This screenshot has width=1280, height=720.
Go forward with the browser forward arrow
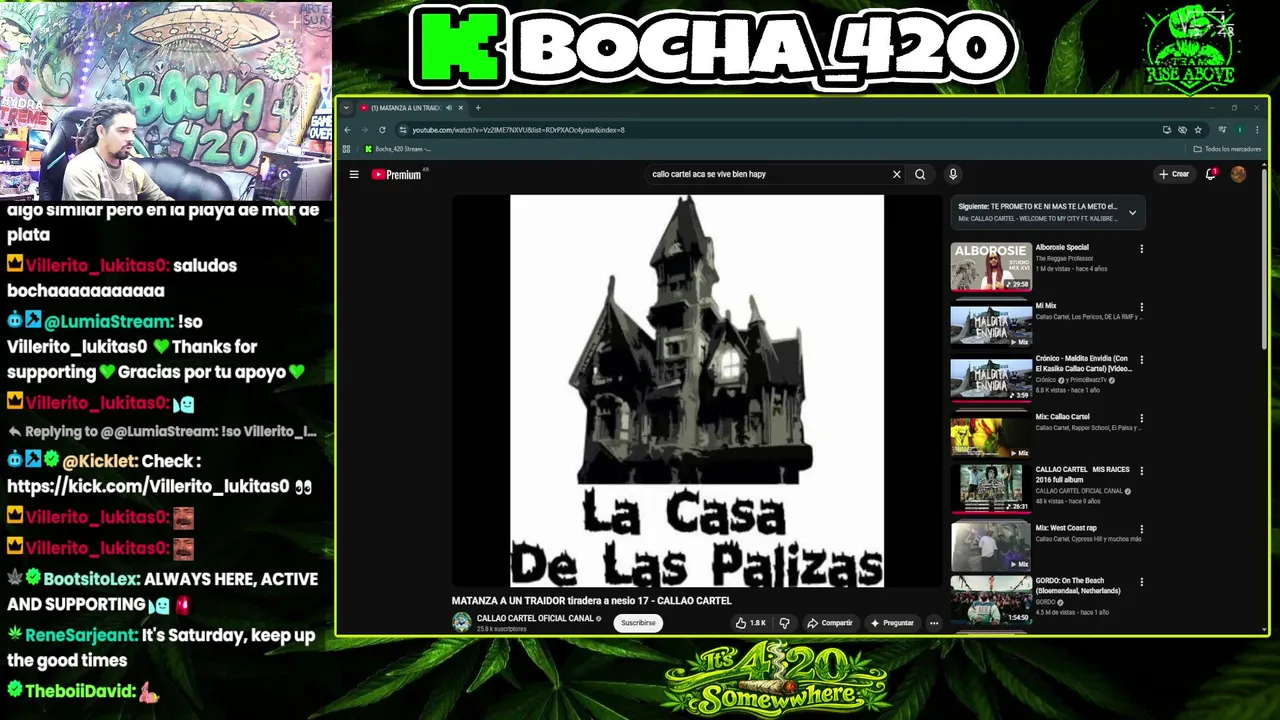tap(364, 130)
